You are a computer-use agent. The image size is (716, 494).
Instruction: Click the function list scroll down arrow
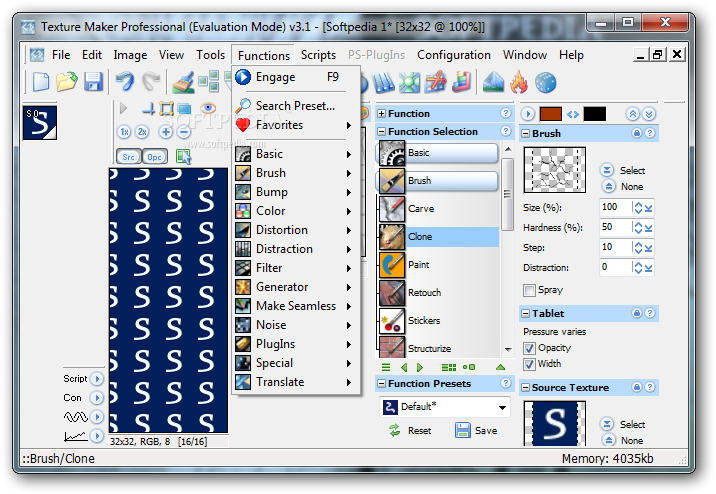pyautogui.click(x=508, y=350)
